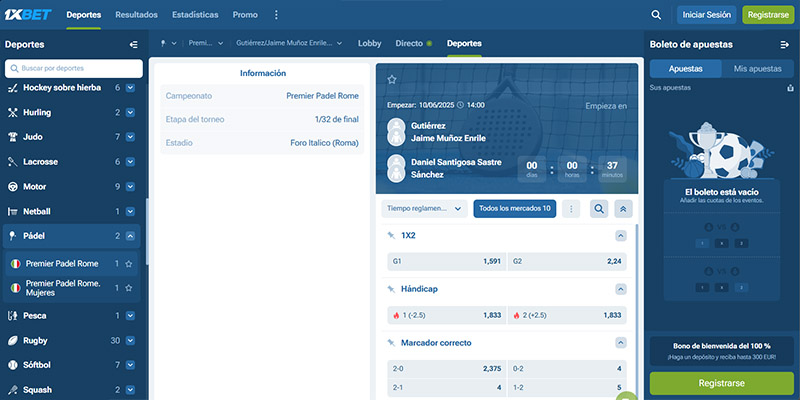Image resolution: width=800 pixels, height=400 pixels.
Task: Open the Tiempo reglamentario dropdown
Action: (425, 209)
